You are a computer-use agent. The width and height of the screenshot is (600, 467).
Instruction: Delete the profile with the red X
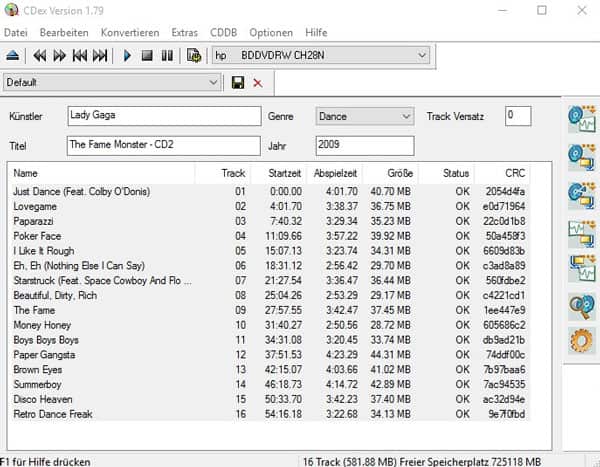pos(258,83)
